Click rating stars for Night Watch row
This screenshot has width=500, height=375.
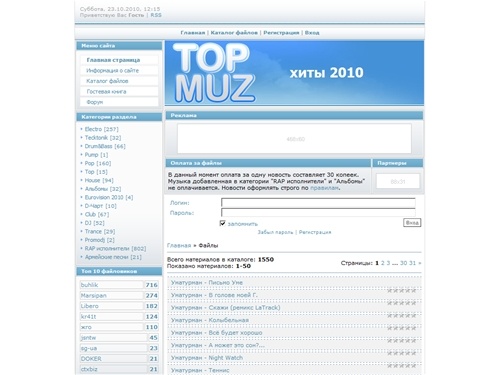point(402,366)
